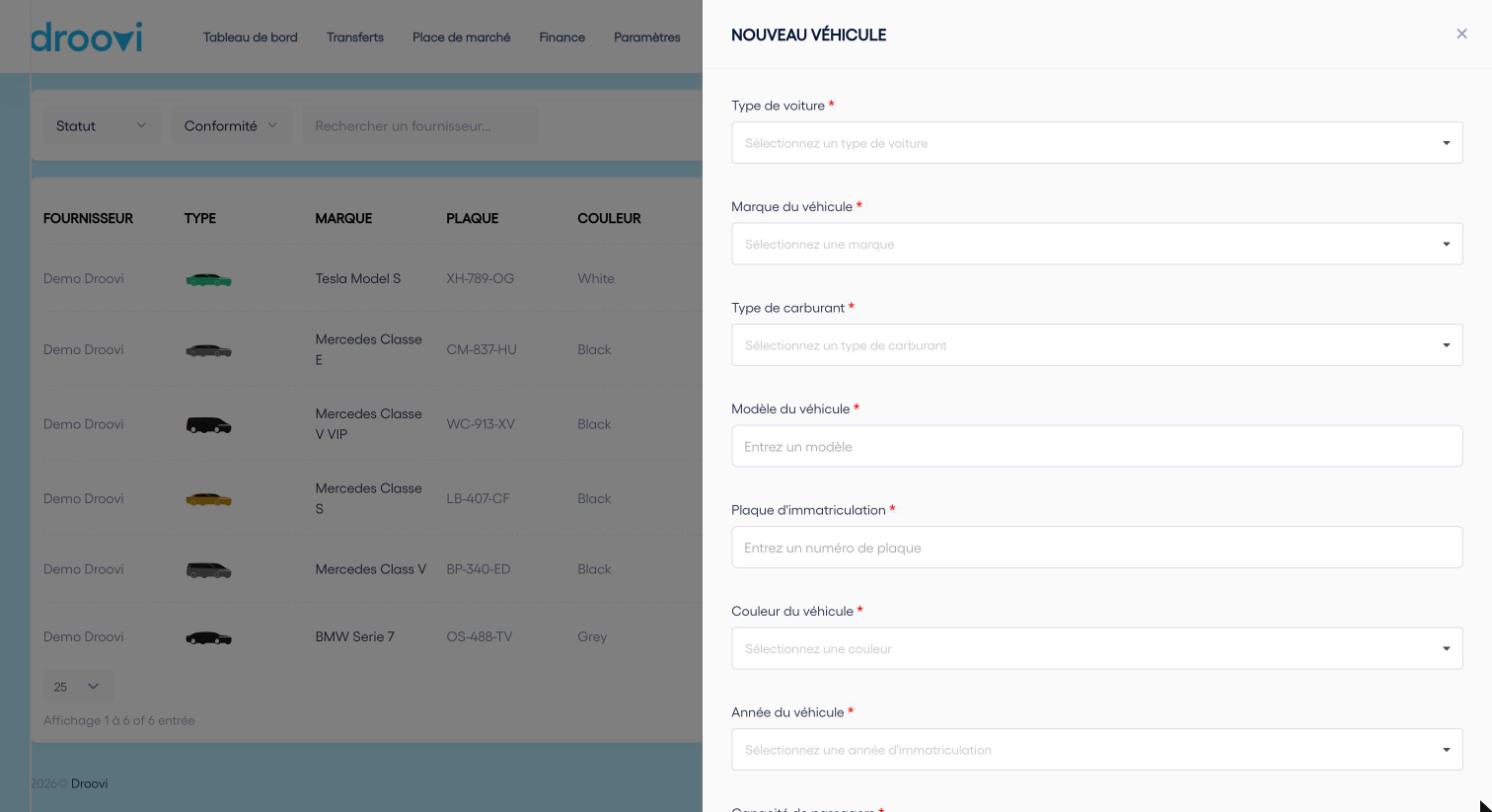Close the Nouveau véhicule panel
1492x812 pixels.
1462,34
